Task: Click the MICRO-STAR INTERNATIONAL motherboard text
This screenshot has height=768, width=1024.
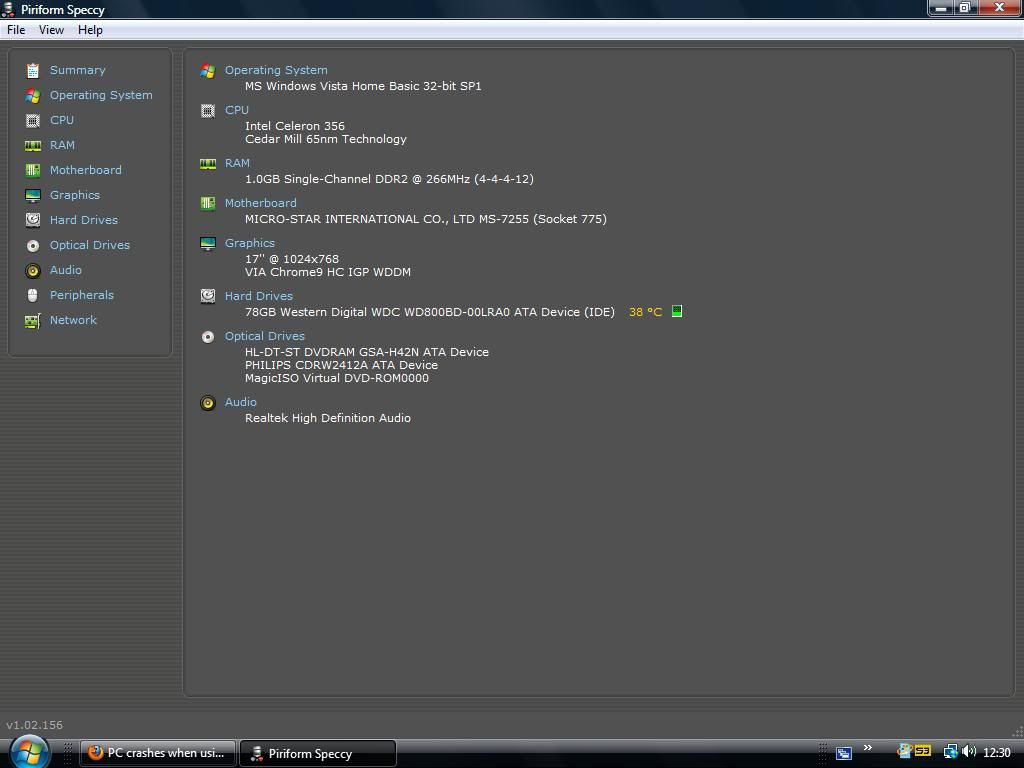Action: tap(426, 219)
